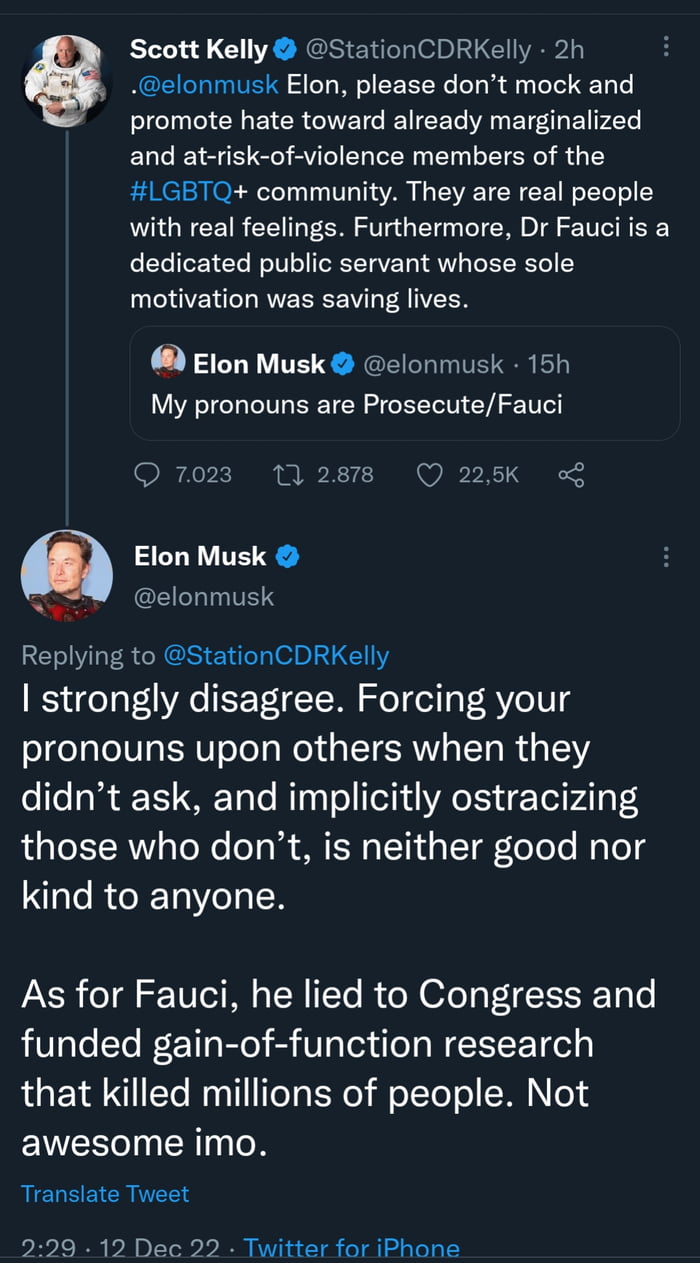Like Scott Kelly's tweet with the heart icon
Viewport: 700px width, 1263px height.
pyautogui.click(x=429, y=475)
